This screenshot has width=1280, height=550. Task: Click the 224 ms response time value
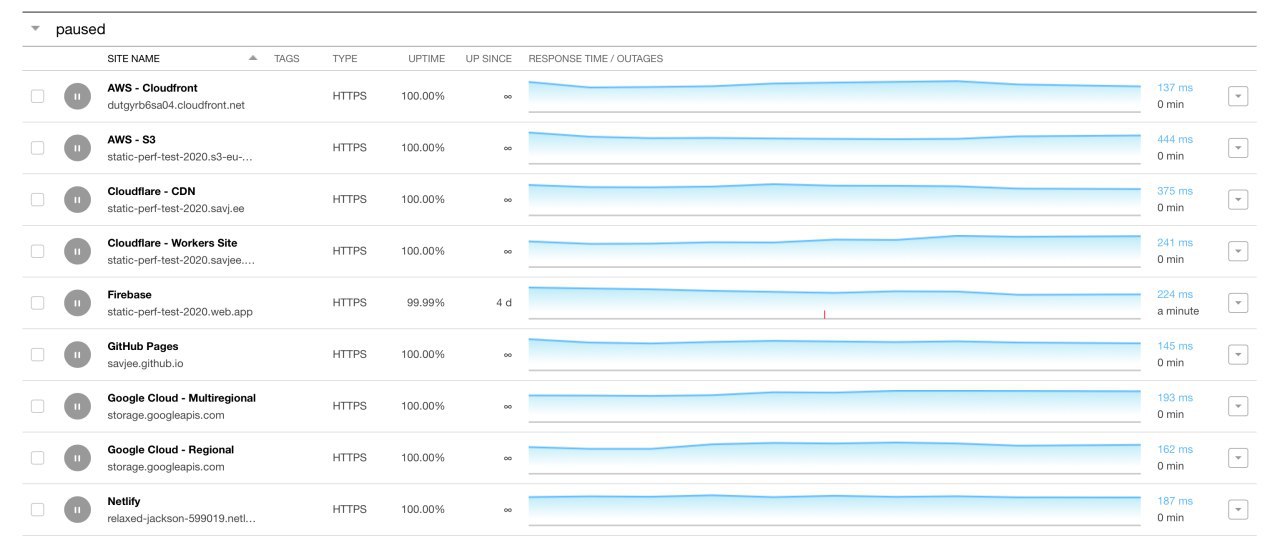click(1175, 295)
